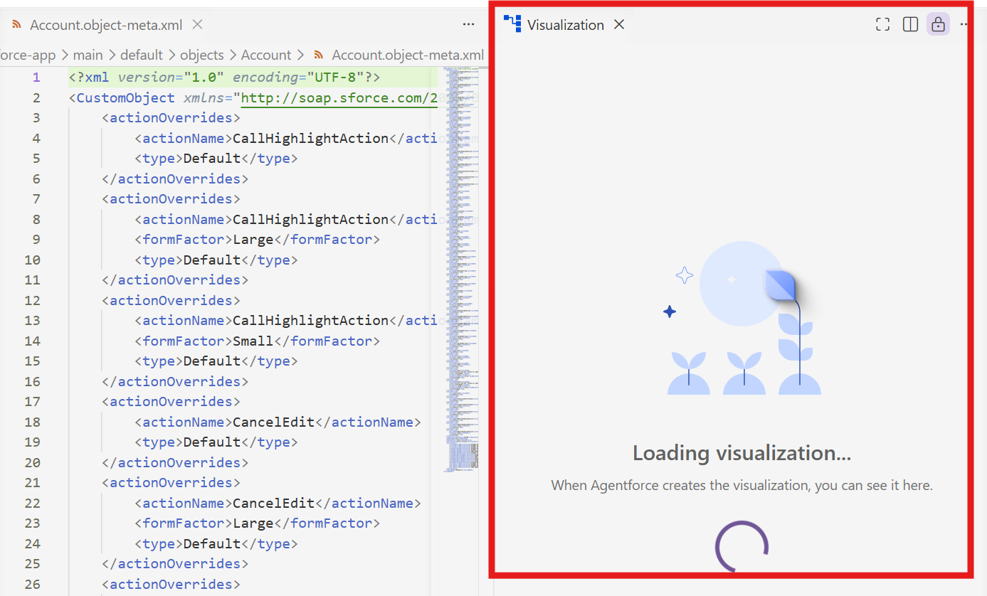This screenshot has width=987, height=596.
Task: Click the Agentforce visualization description text
Action: 742,485
